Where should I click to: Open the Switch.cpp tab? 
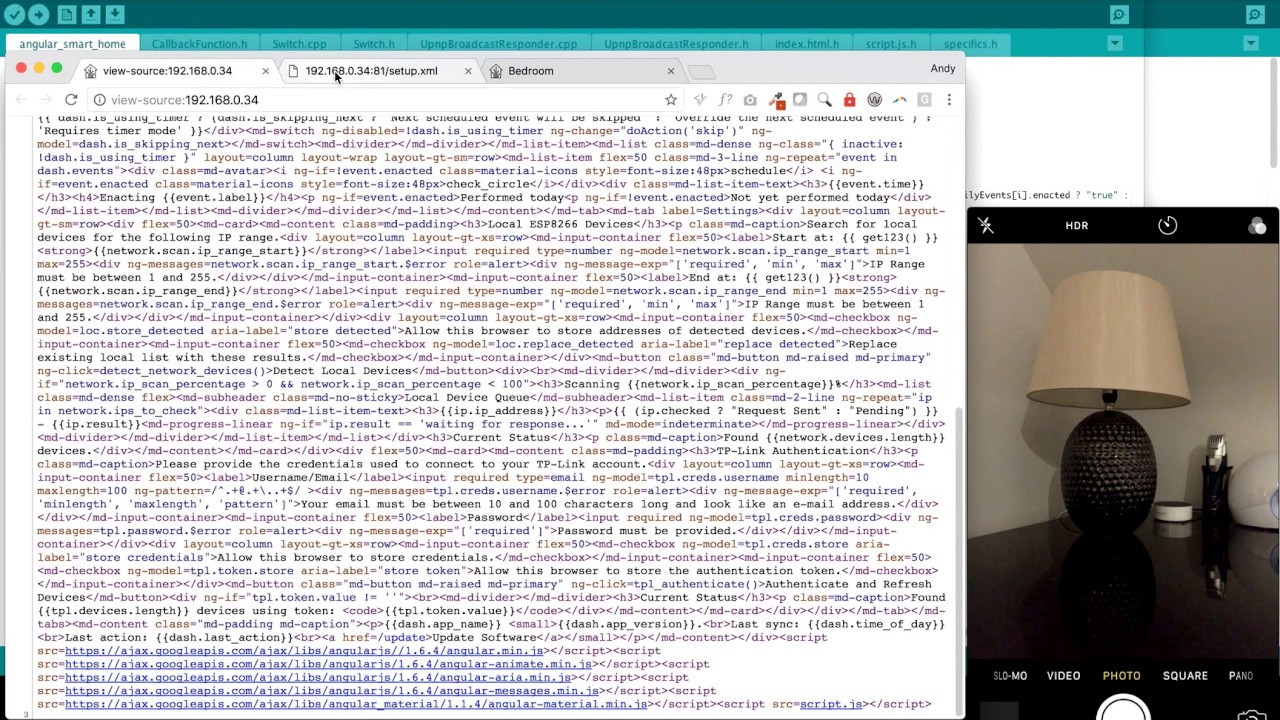(299, 44)
